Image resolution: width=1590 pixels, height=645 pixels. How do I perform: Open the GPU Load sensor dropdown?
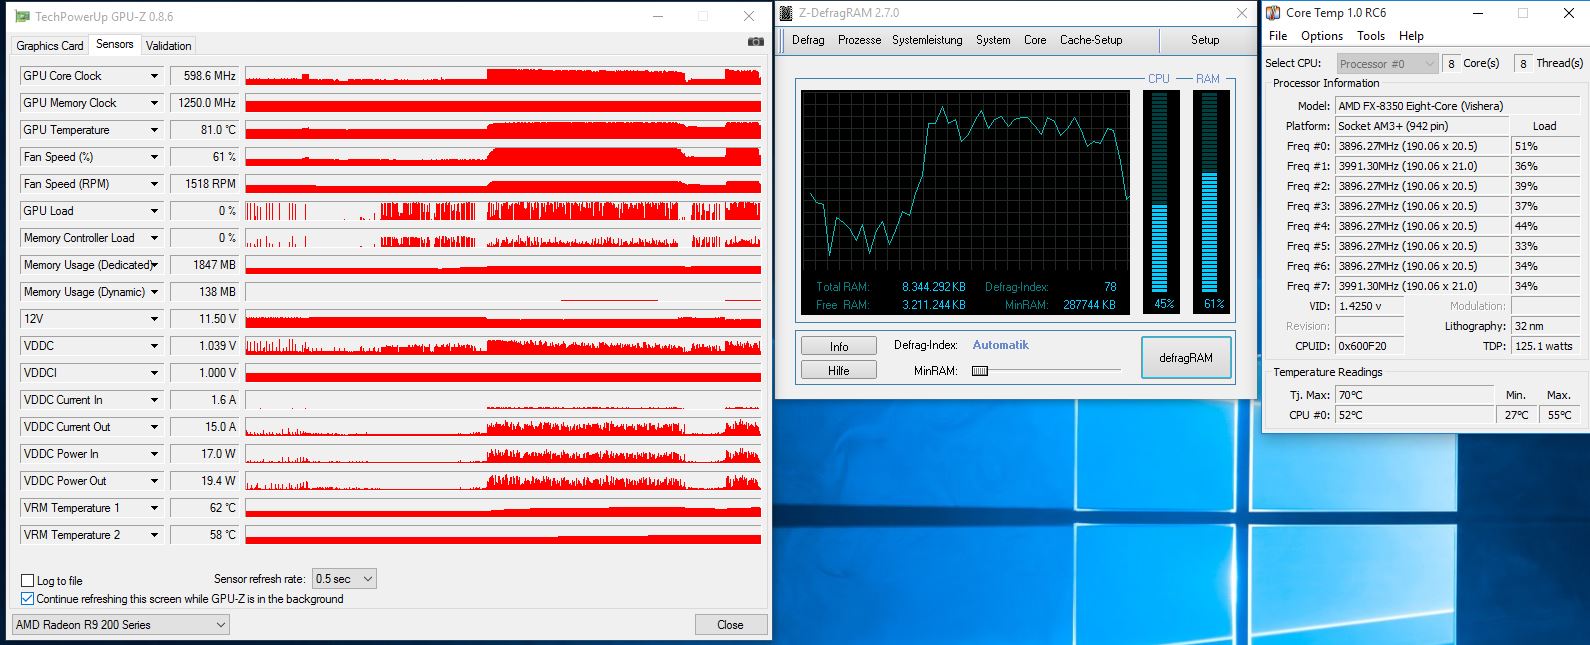pos(154,211)
